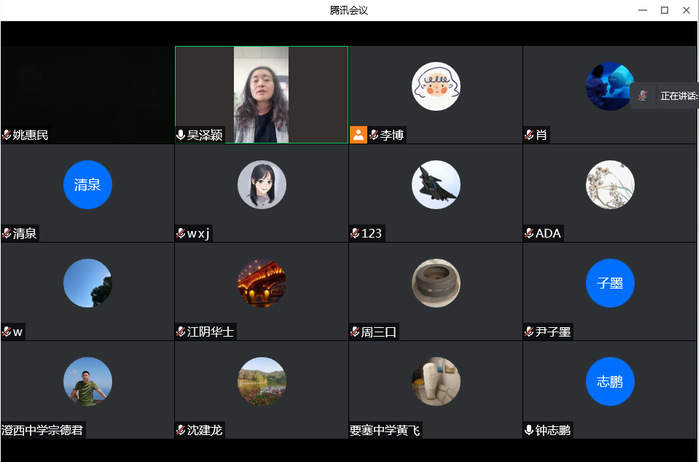Image resolution: width=699 pixels, height=462 pixels.
Task: Click the muted mic icon for wxj
Action: tap(181, 234)
